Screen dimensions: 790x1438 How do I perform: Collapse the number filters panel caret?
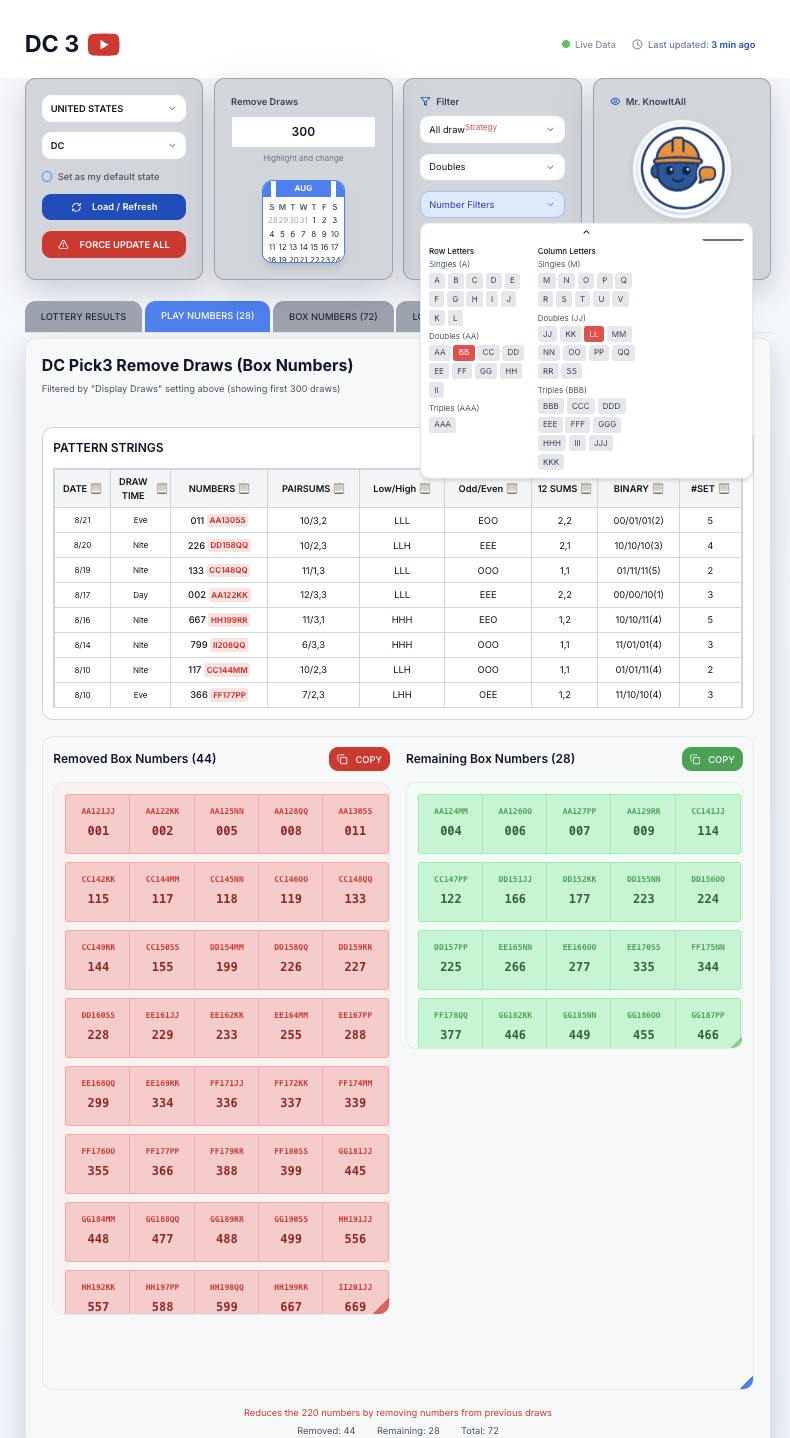[x=586, y=232]
